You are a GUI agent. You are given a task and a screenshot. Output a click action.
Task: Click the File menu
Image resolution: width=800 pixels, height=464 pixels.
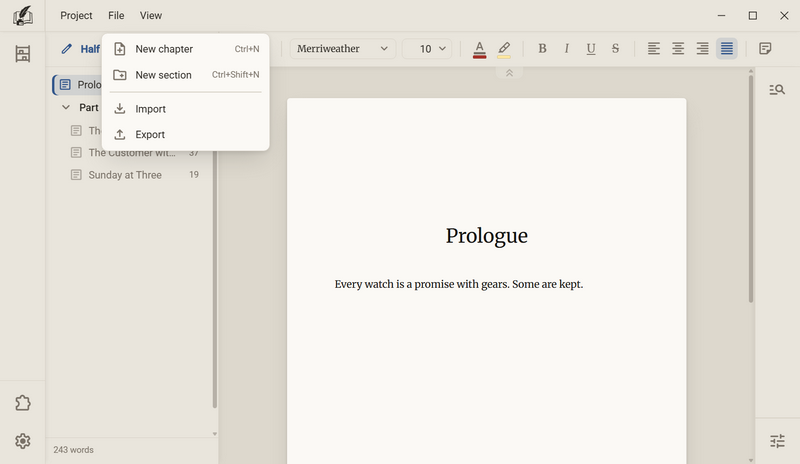[116, 16]
